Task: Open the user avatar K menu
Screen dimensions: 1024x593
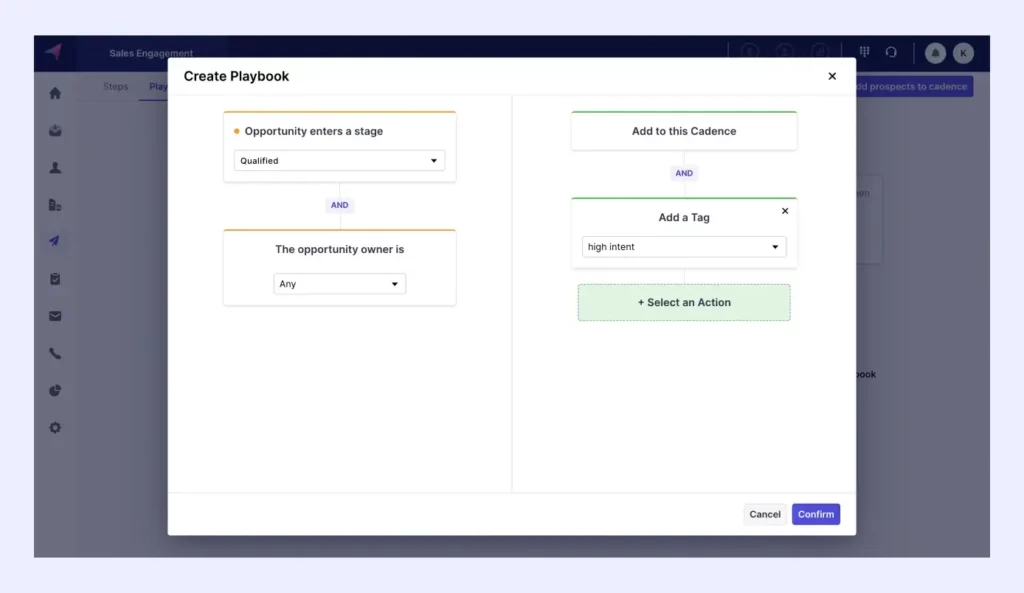Action: click(963, 53)
